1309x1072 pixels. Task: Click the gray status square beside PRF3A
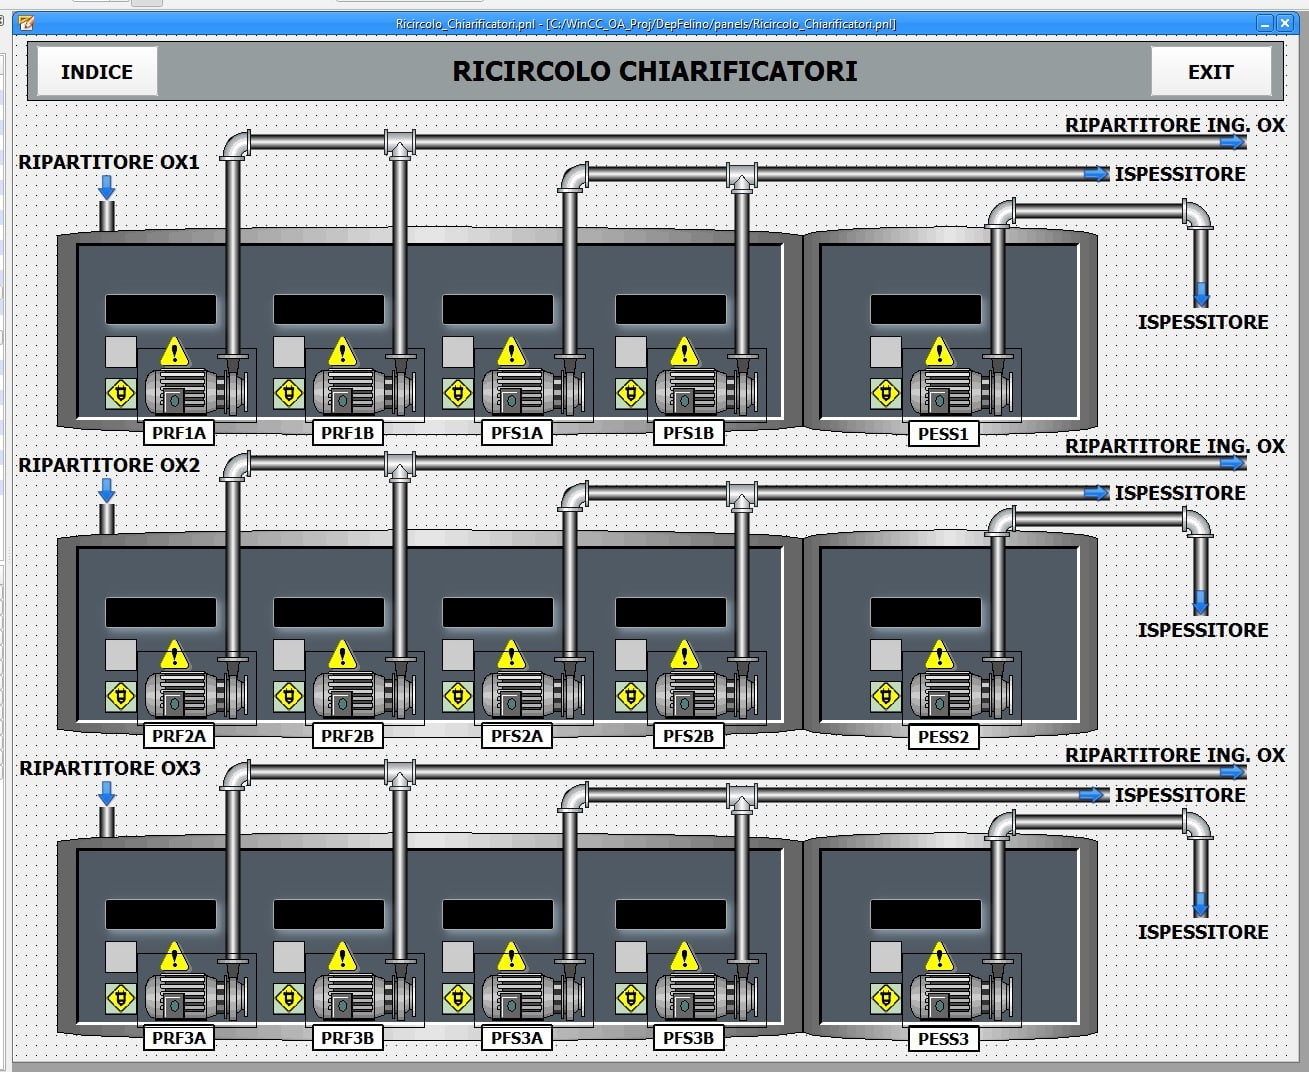121,957
